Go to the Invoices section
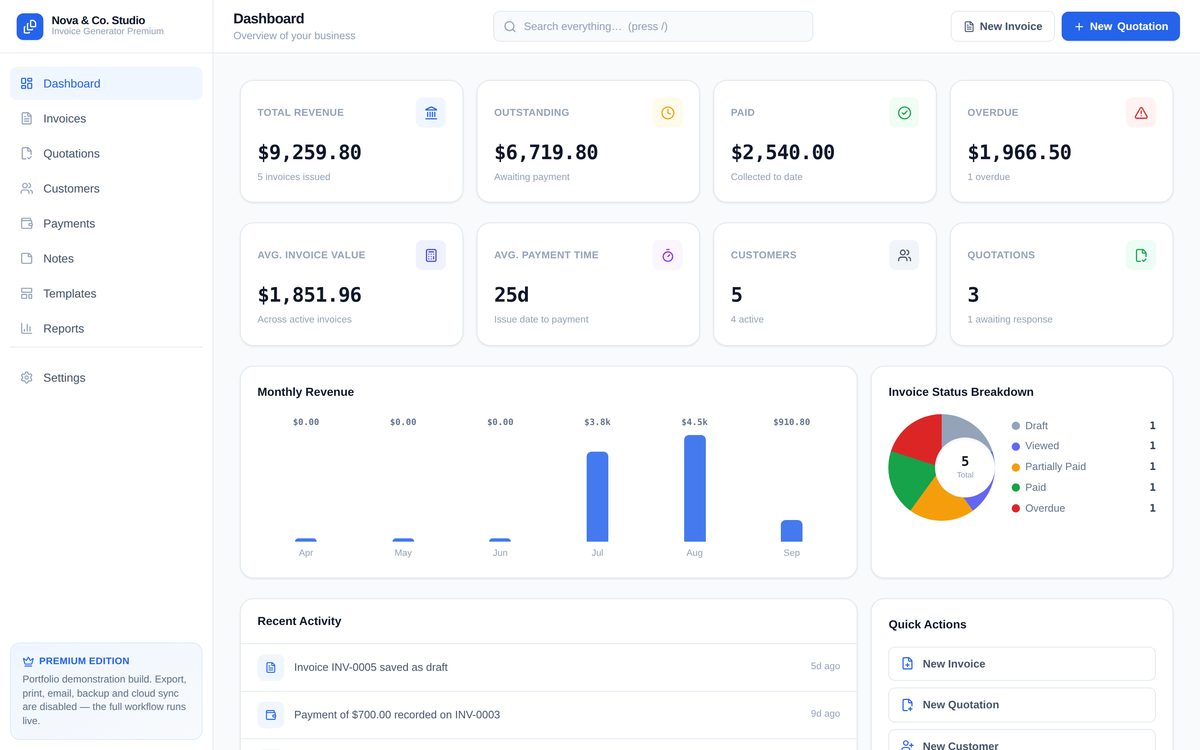 (106, 119)
